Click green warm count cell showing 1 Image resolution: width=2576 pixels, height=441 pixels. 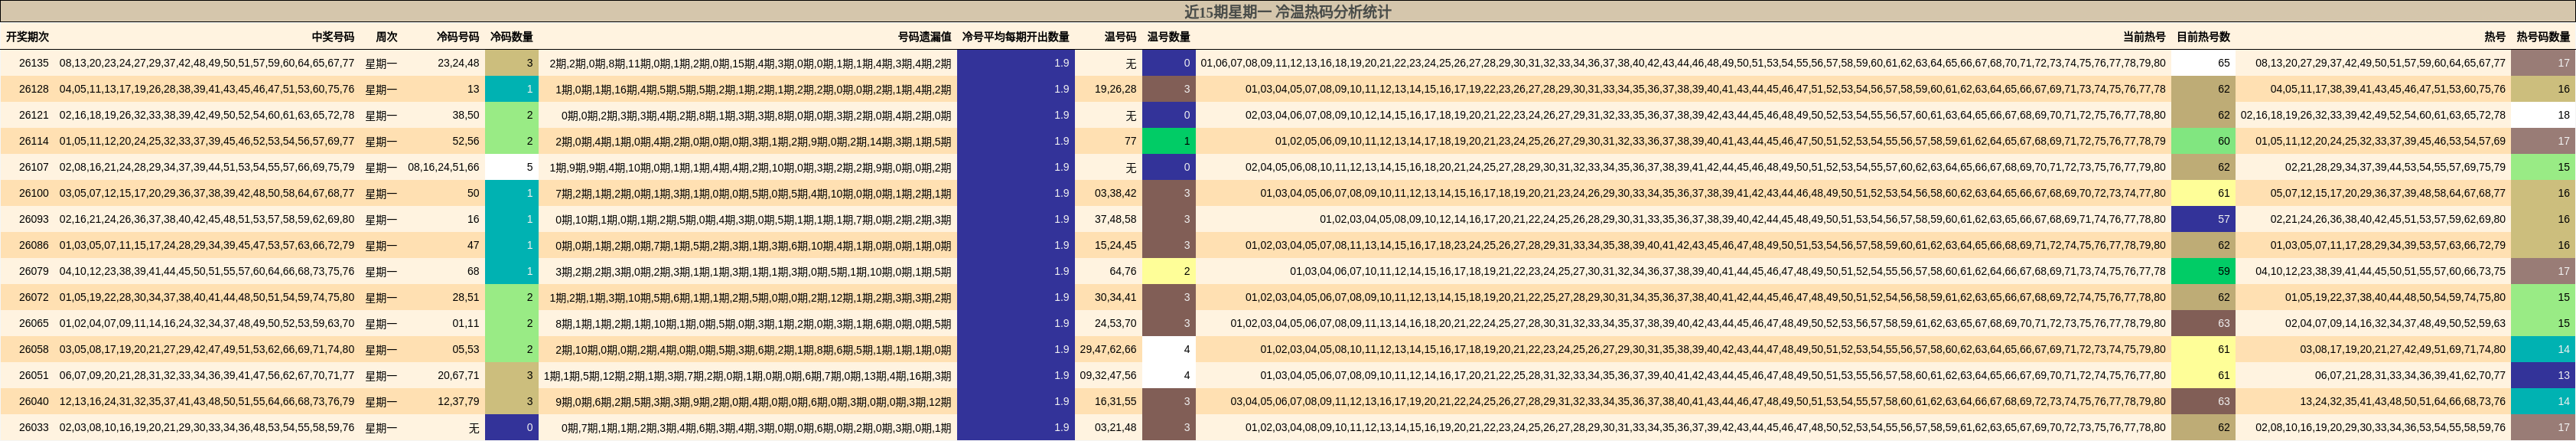click(1169, 141)
